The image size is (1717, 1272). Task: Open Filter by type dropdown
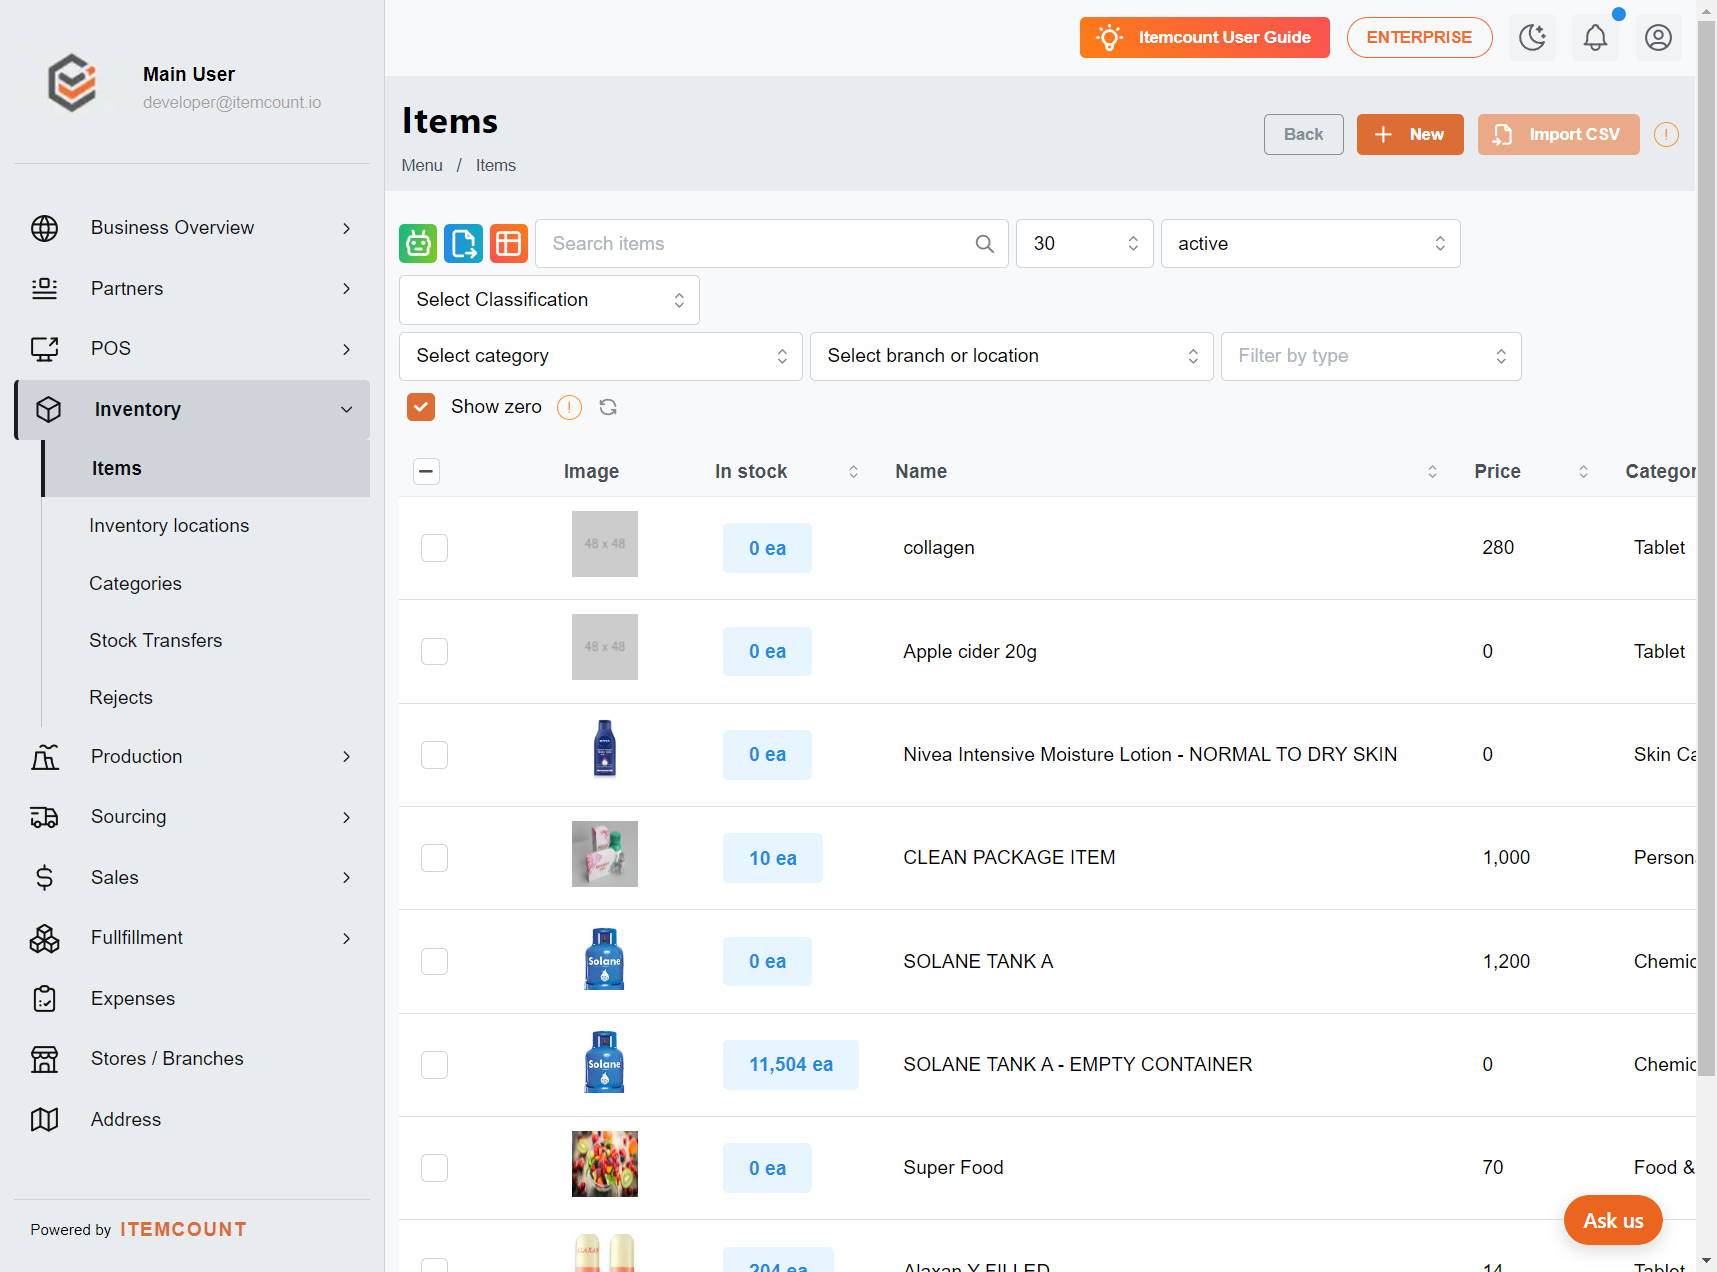(x=1371, y=356)
